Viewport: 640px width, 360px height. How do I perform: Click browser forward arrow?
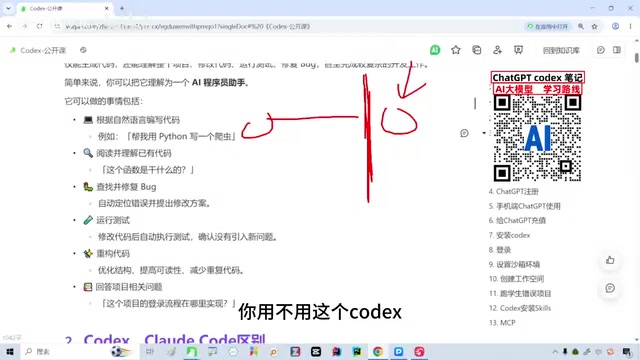tap(24, 26)
